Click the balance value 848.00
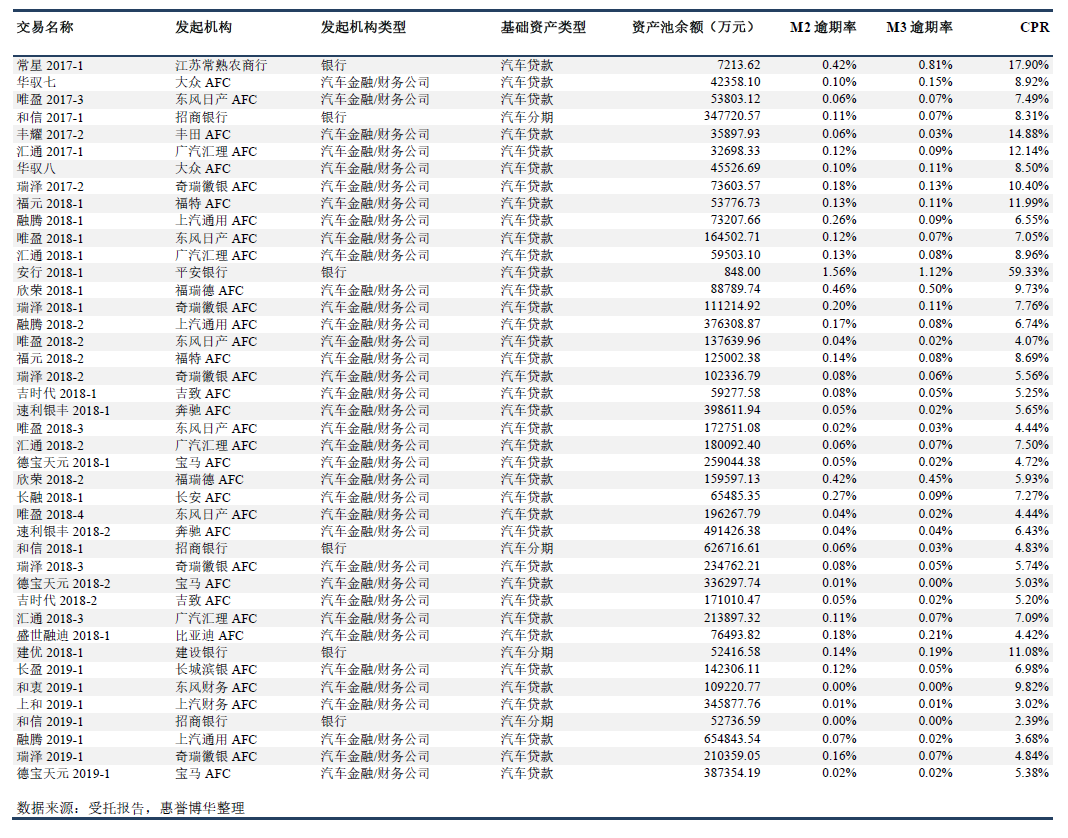1068x838 pixels. click(742, 272)
